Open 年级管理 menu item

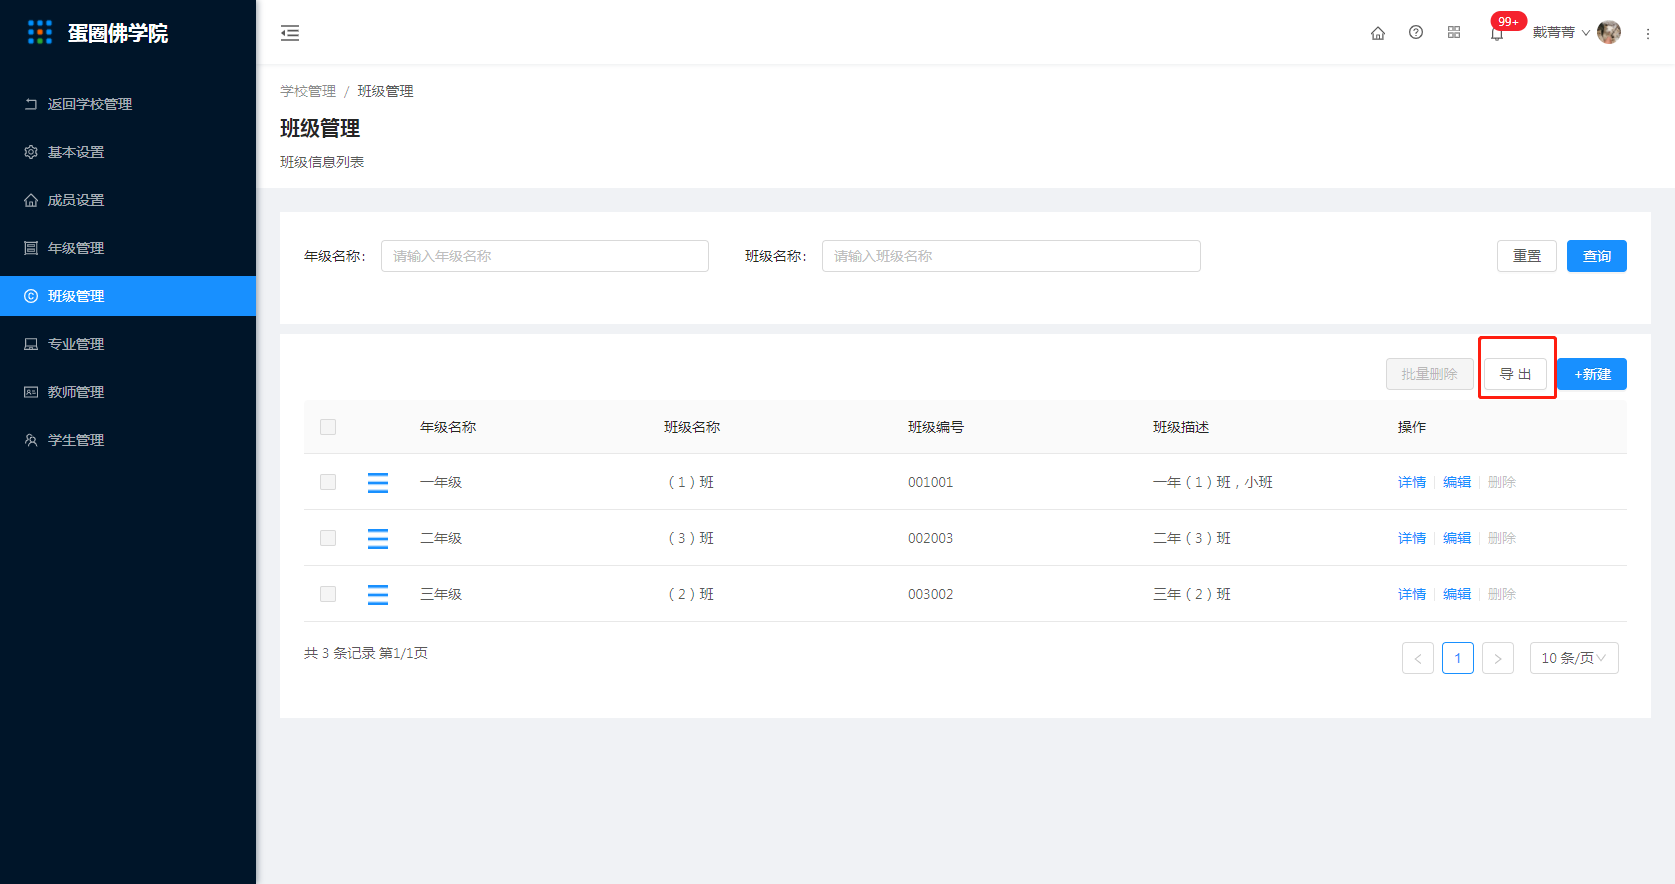point(128,248)
